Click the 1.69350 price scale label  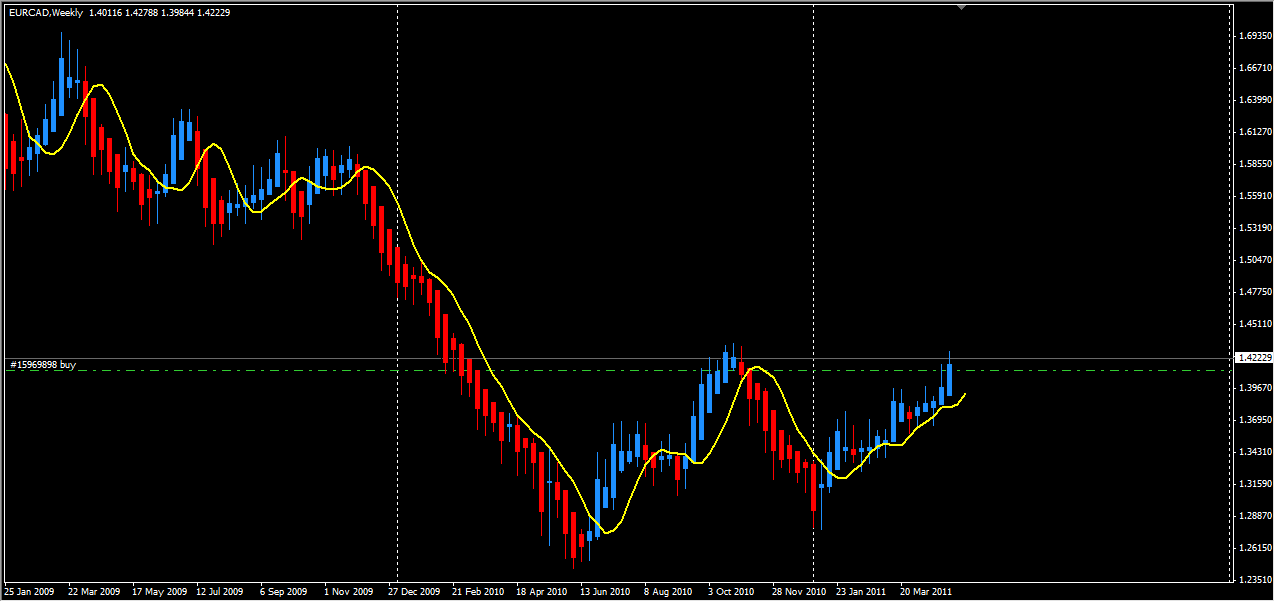point(1253,36)
